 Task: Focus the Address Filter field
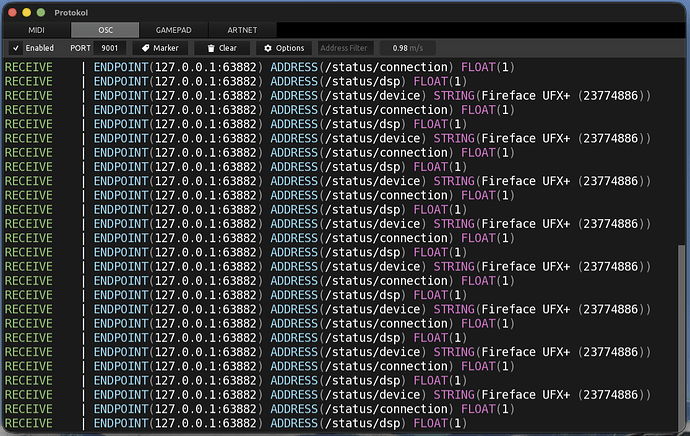pos(345,48)
